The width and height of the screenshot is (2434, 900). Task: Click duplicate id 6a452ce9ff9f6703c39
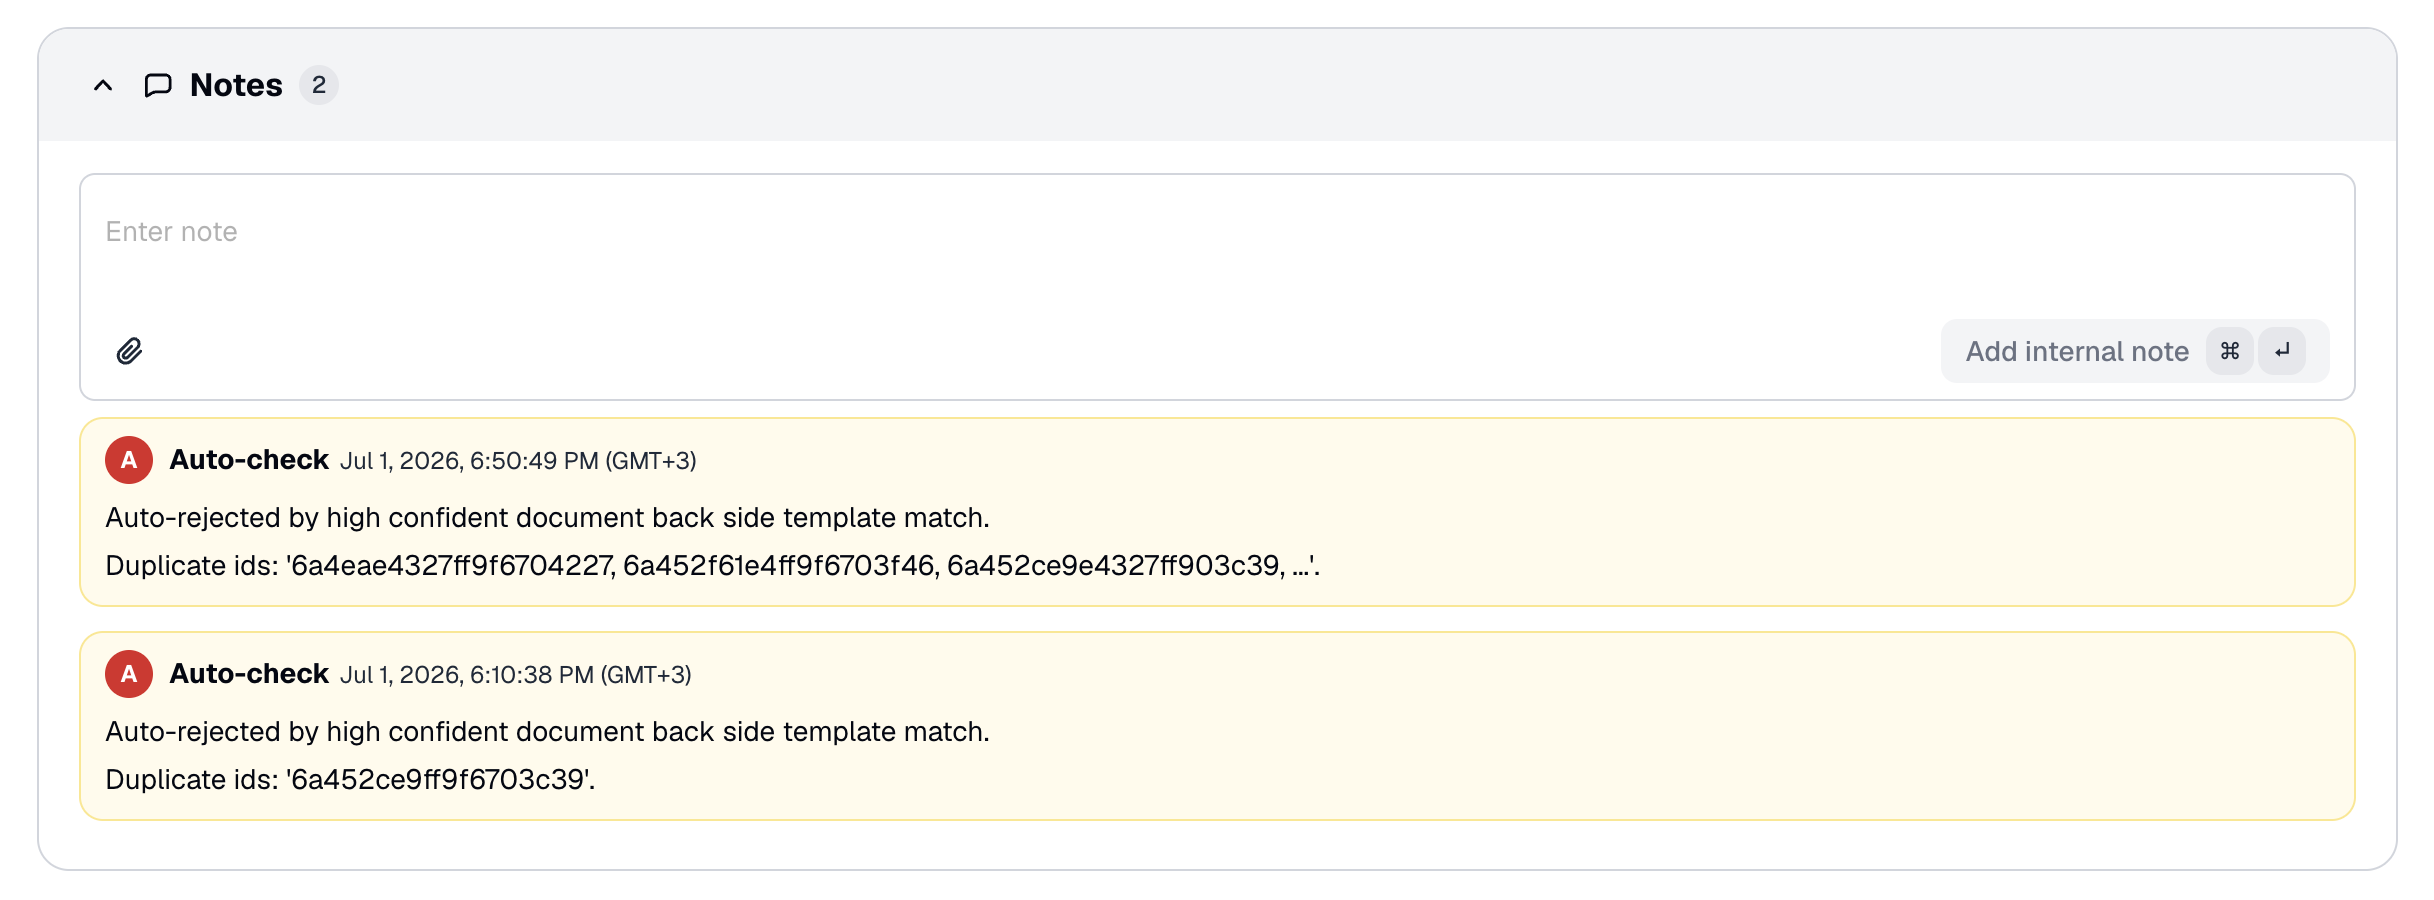[438, 780]
